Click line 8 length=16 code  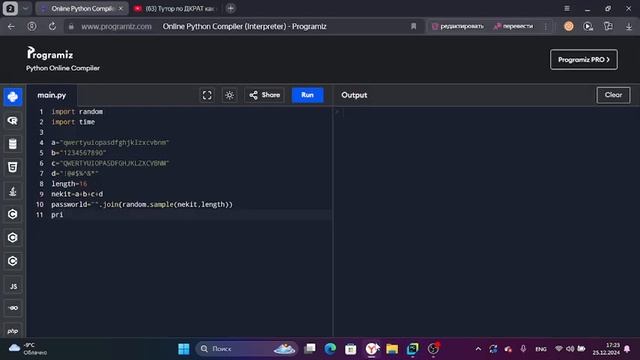pyautogui.click(x=69, y=184)
